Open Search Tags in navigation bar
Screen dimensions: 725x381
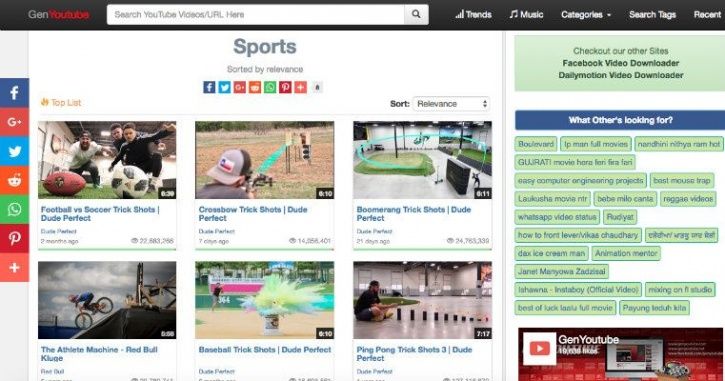click(652, 14)
